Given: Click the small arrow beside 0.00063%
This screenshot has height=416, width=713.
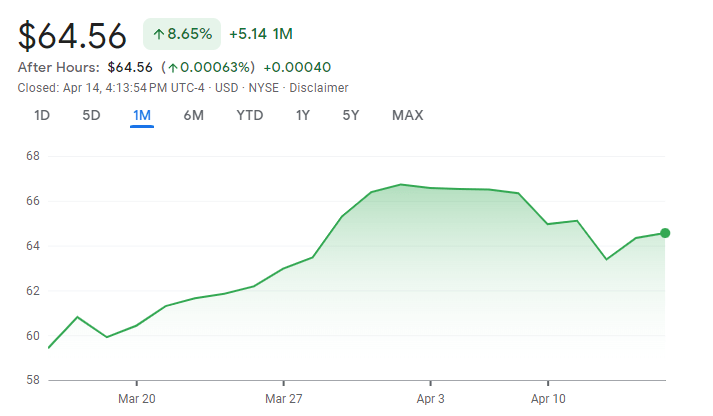Looking at the screenshot, I should pyautogui.click(x=173, y=67).
